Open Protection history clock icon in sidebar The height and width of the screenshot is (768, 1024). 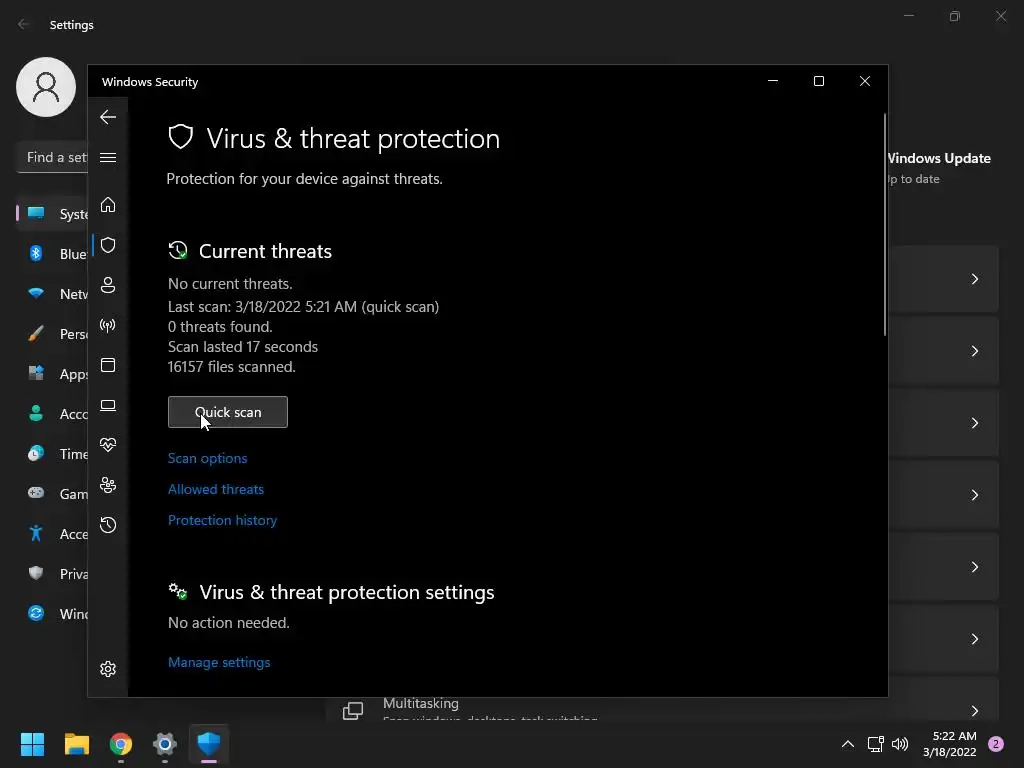(x=108, y=525)
